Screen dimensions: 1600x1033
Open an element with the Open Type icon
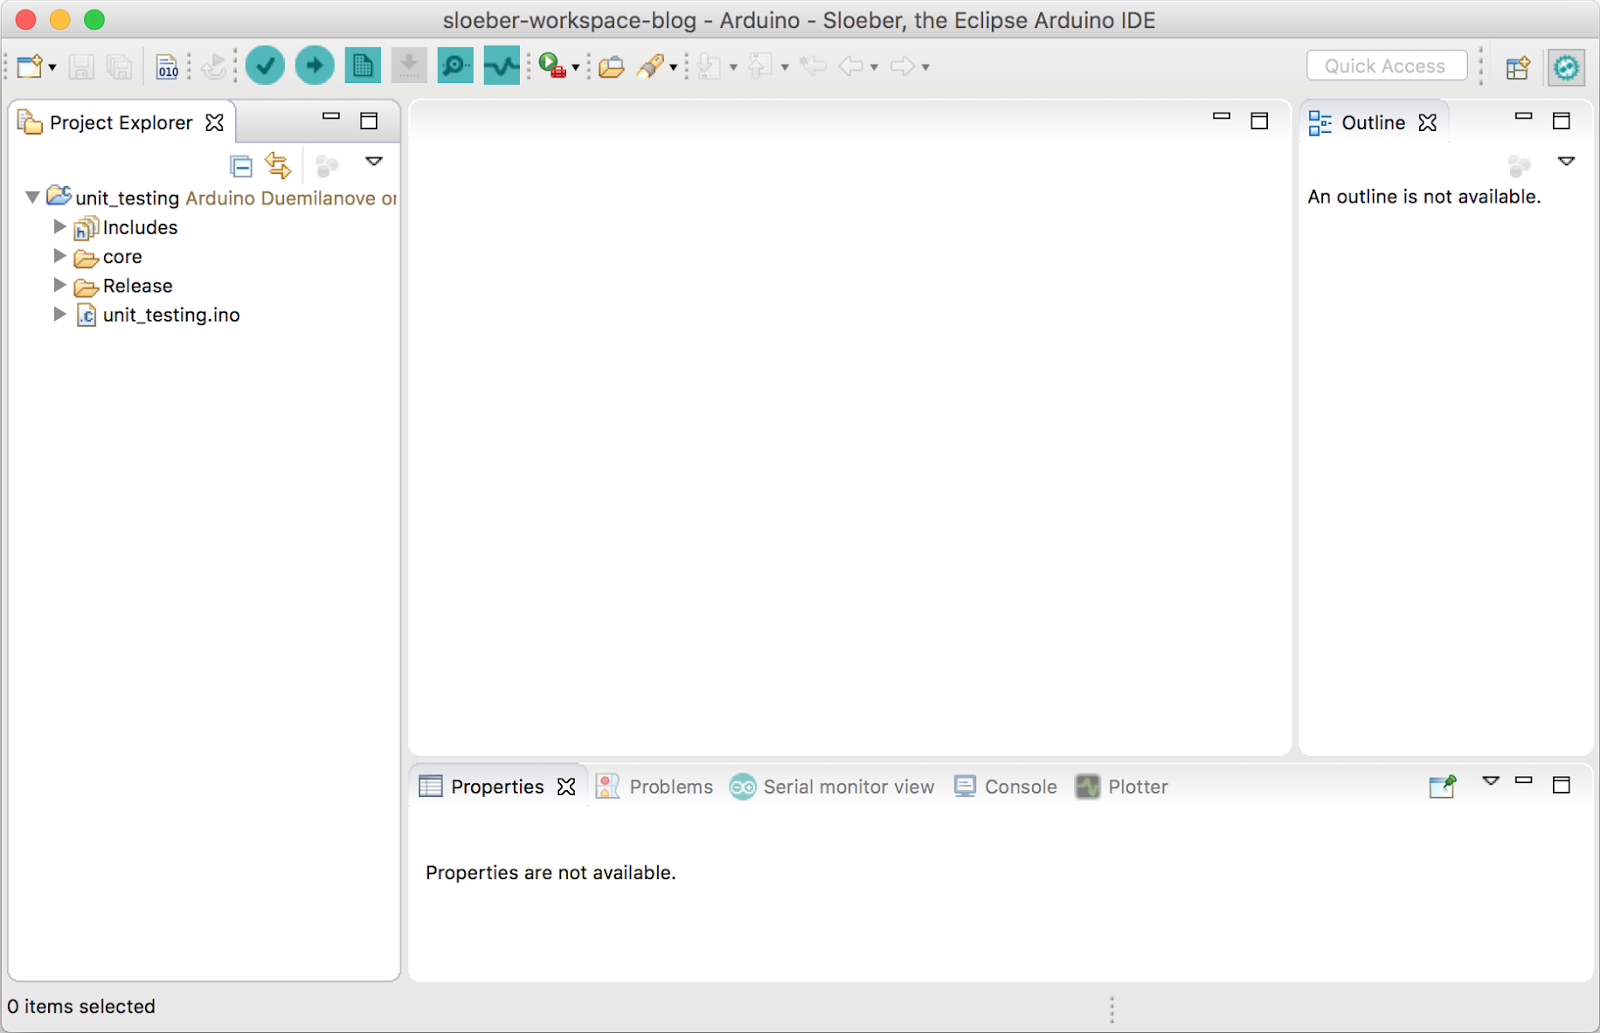coord(611,66)
